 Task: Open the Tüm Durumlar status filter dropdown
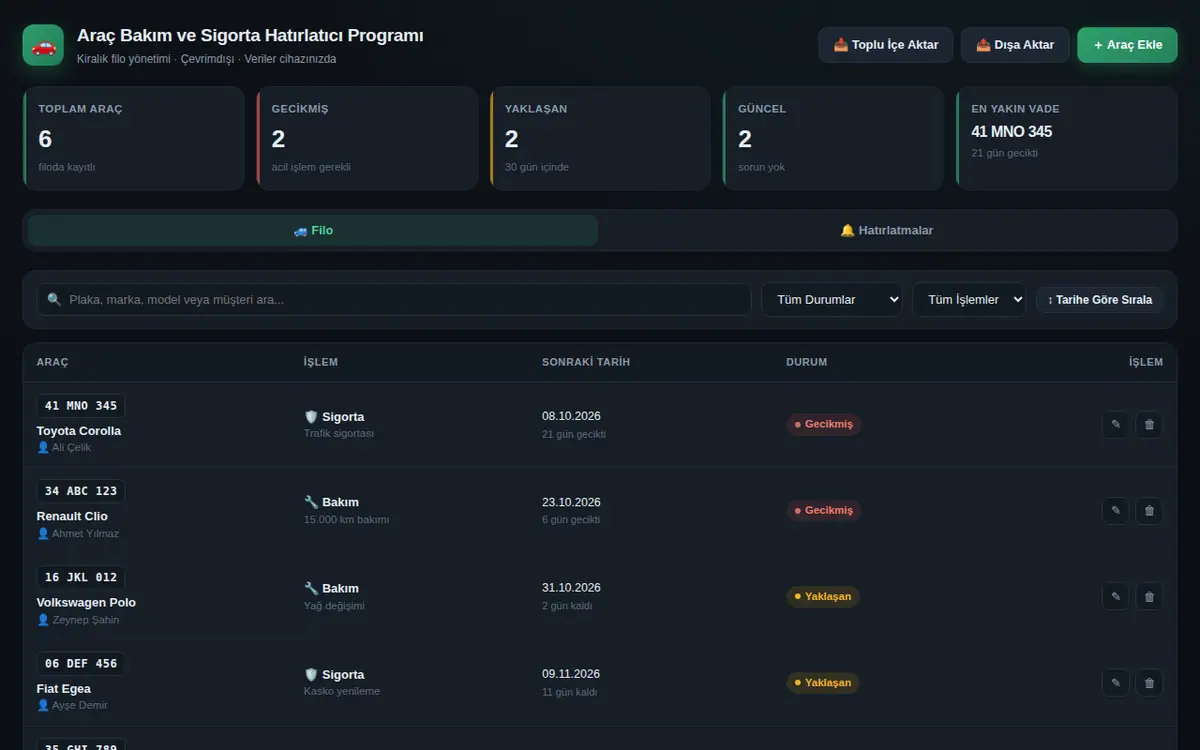point(832,299)
